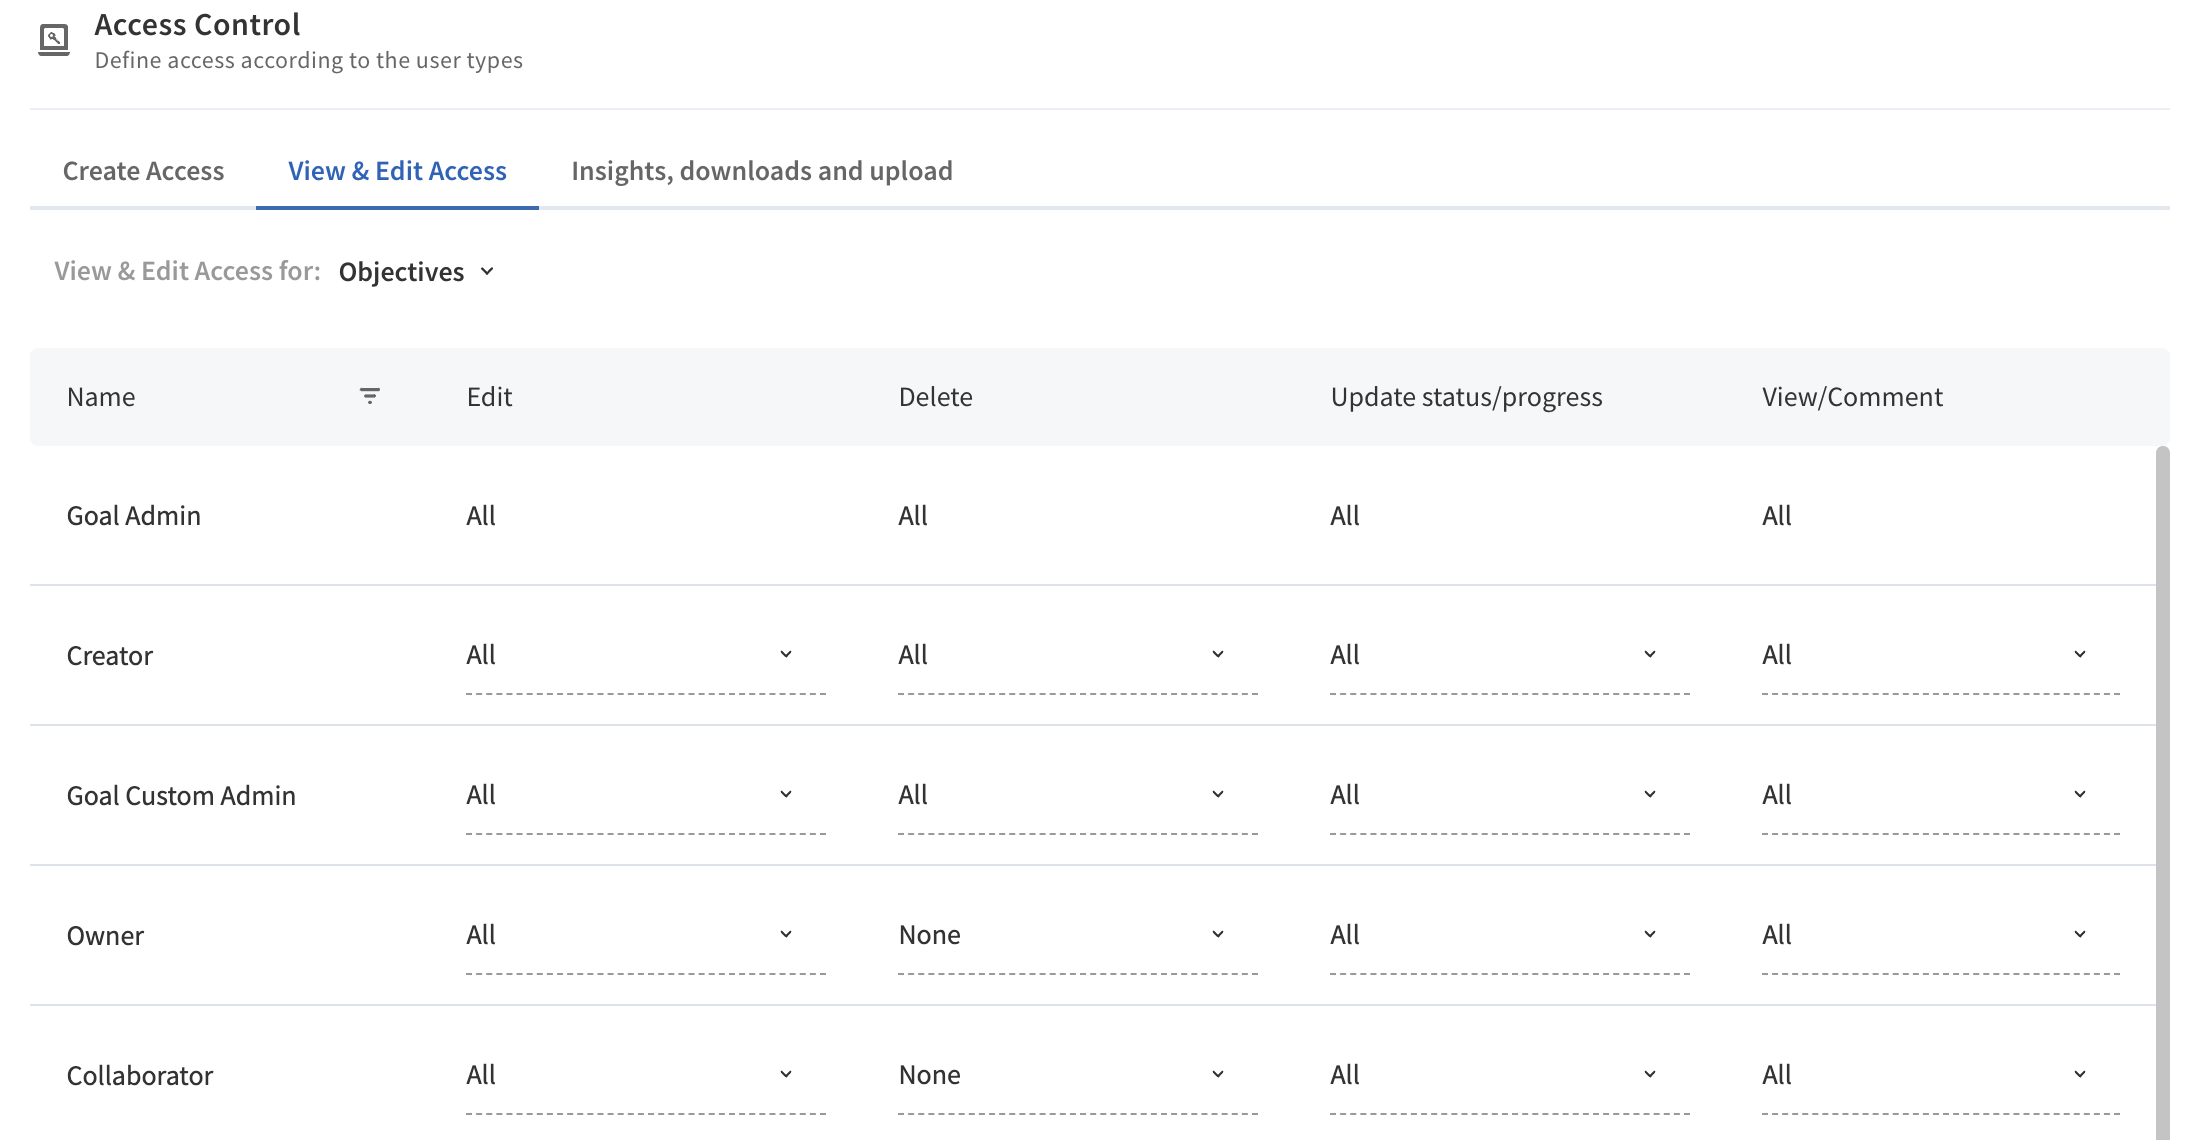Click the table's vertical scrollbar

[2162, 790]
